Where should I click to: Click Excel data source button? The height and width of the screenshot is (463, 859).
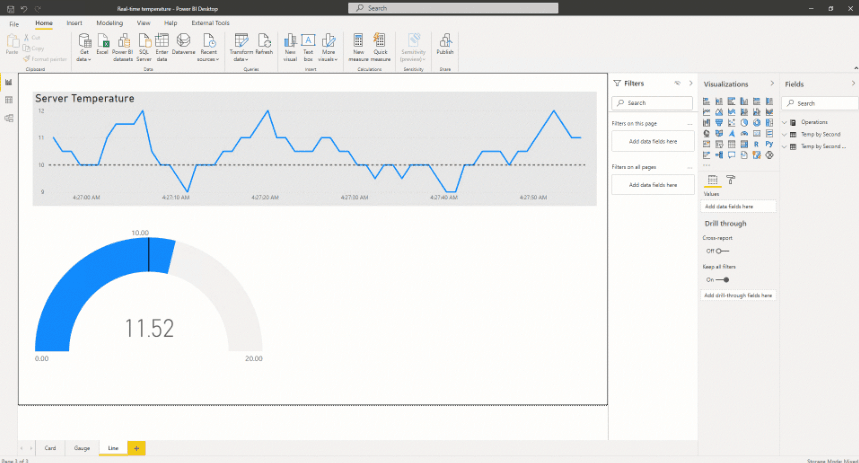point(102,44)
